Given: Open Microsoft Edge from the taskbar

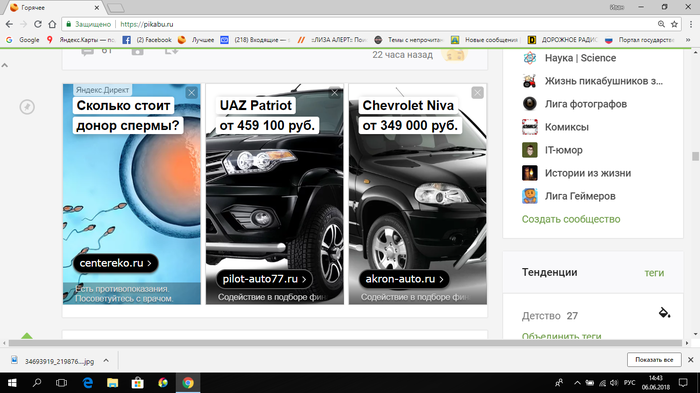Looking at the screenshot, I should [x=88, y=383].
